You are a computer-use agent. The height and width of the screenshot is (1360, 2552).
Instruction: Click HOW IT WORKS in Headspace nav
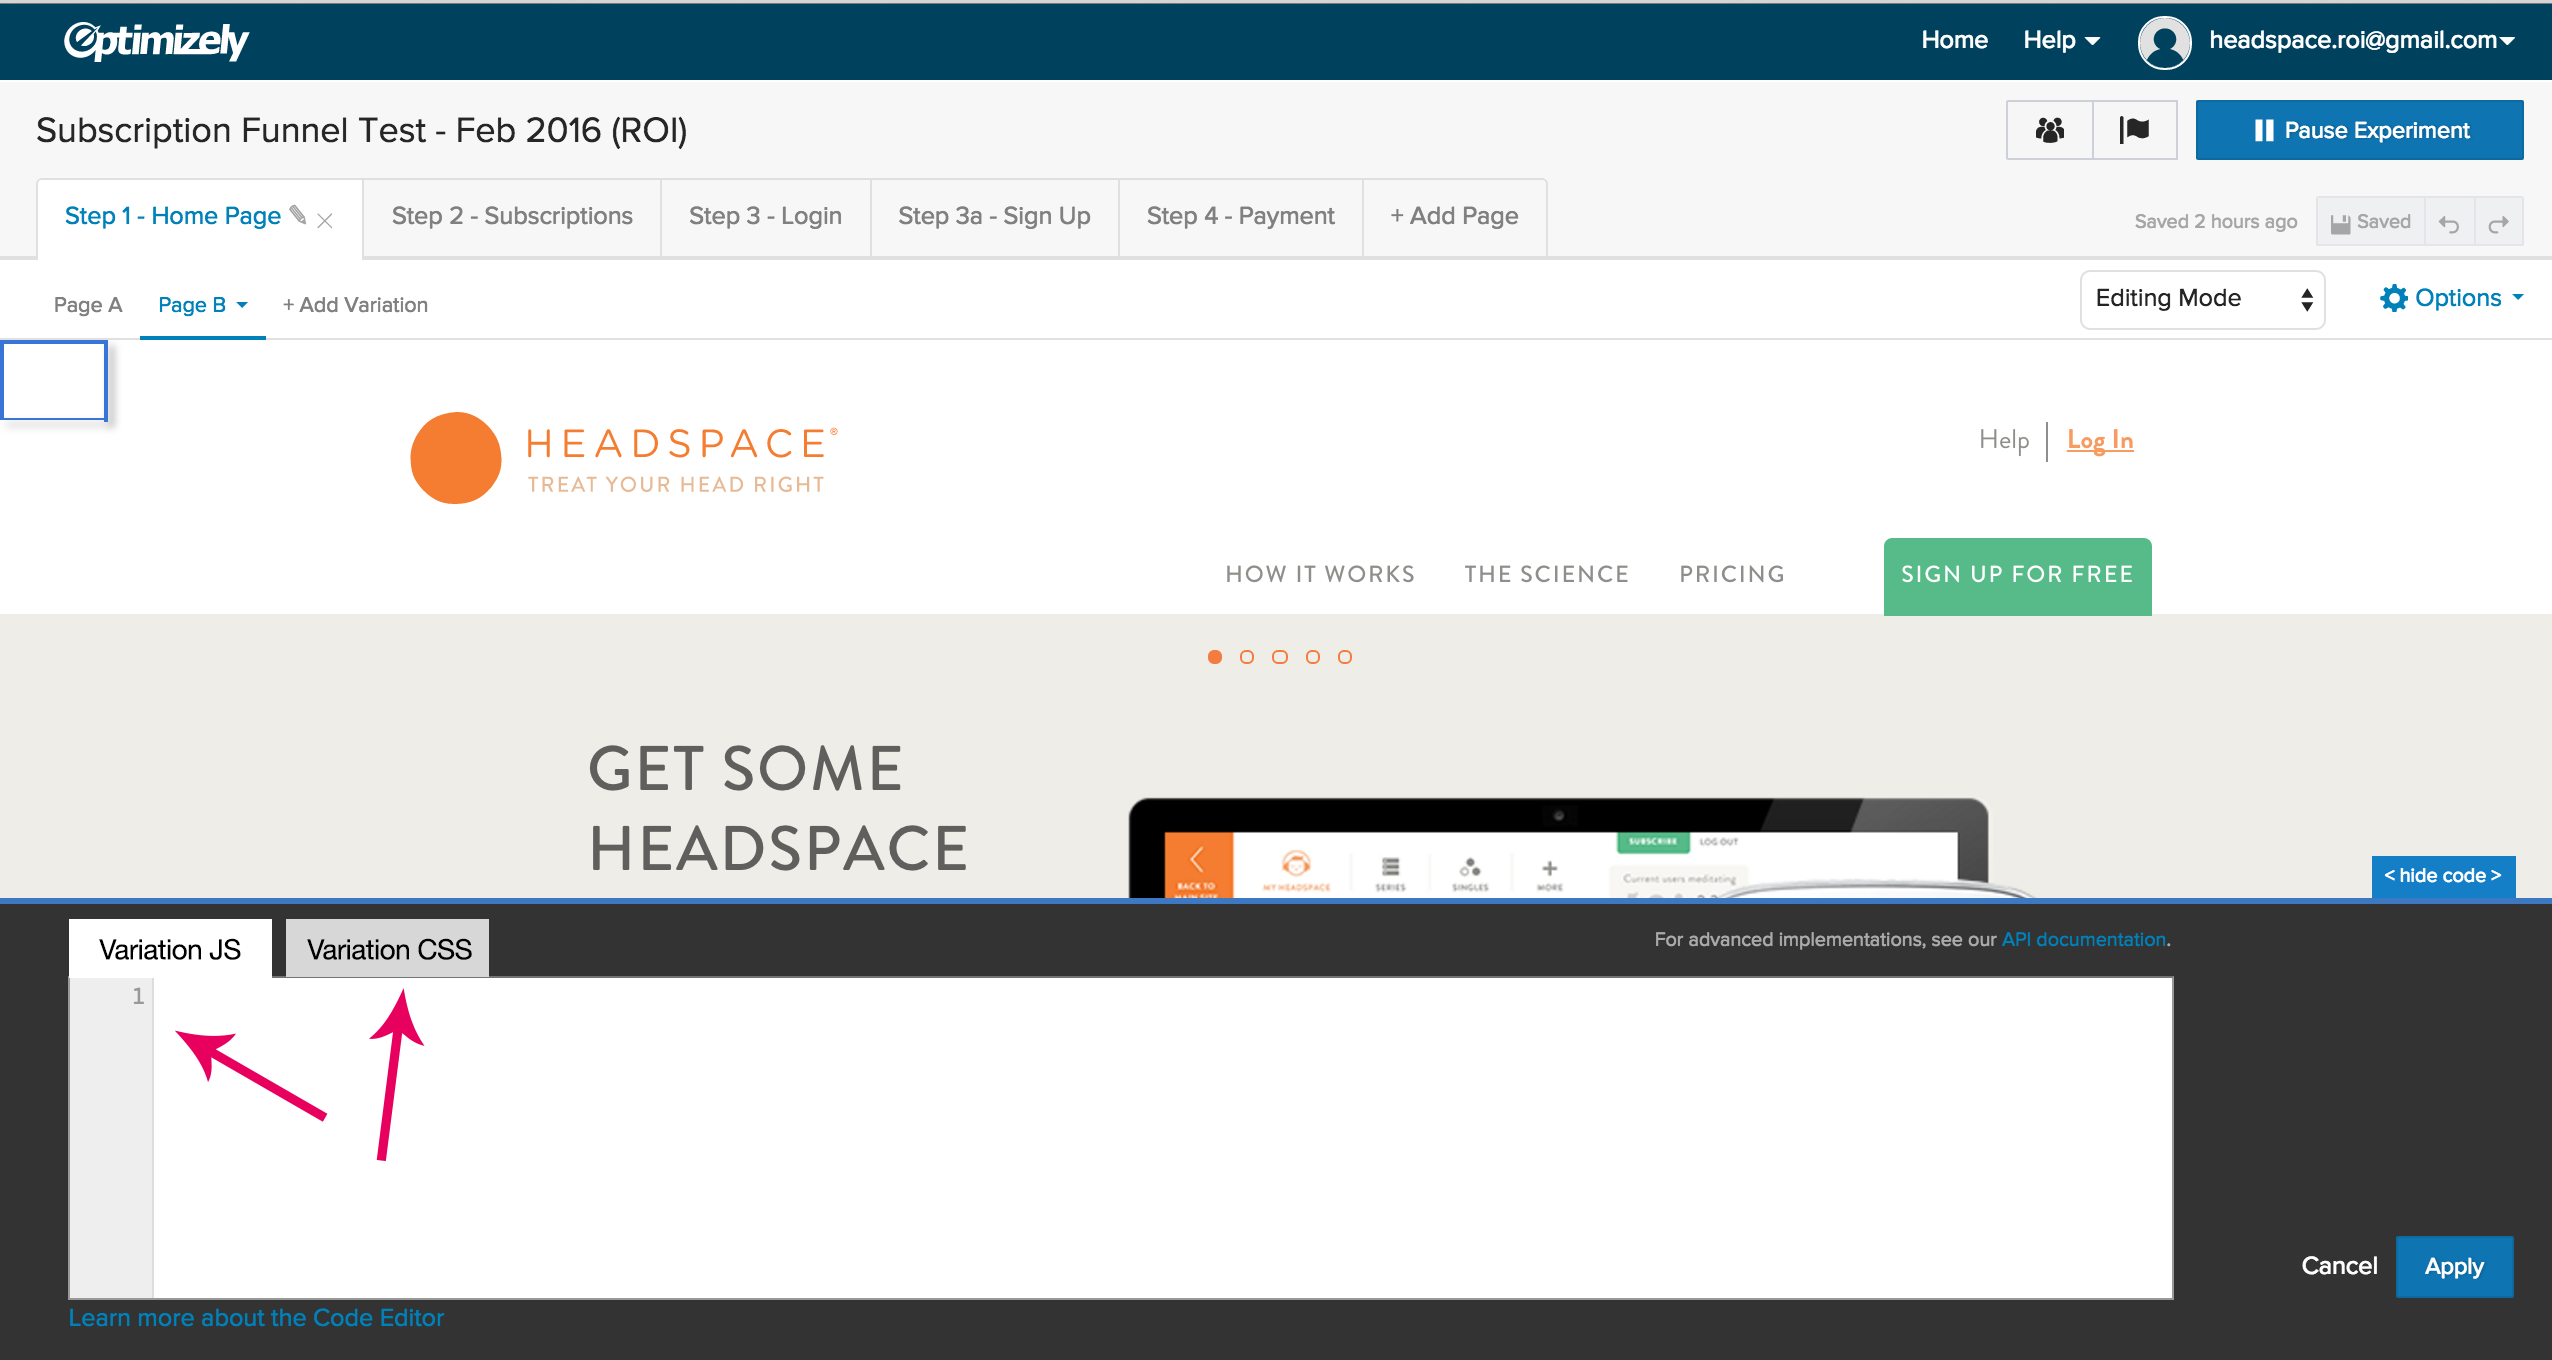click(1320, 574)
